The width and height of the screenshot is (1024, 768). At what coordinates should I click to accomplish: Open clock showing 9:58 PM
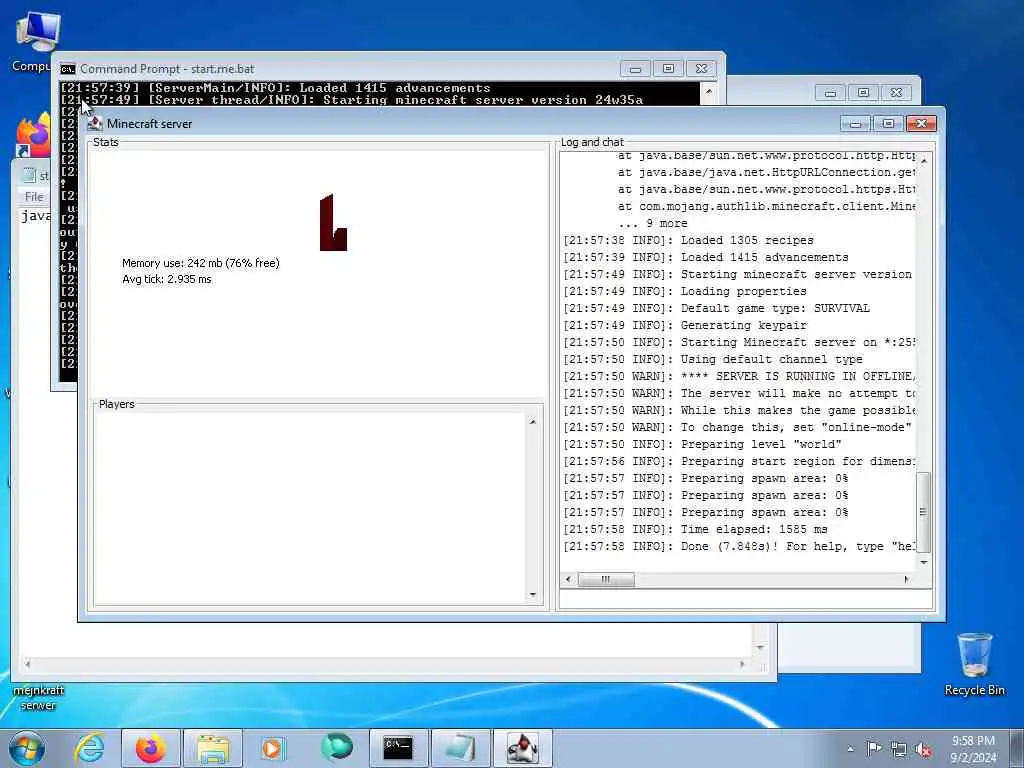click(x=973, y=749)
